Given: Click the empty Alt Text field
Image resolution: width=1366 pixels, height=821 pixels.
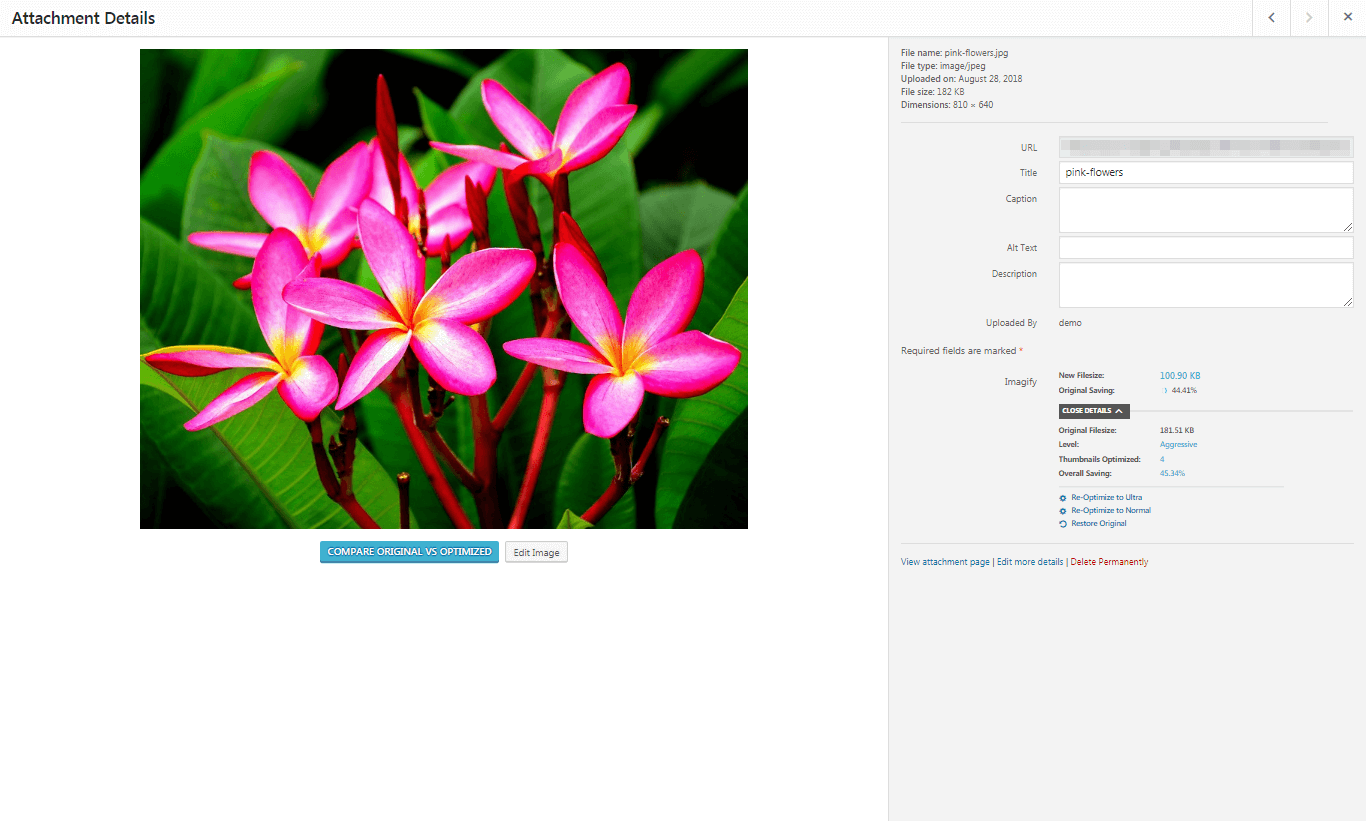Looking at the screenshot, I should click(x=1205, y=247).
